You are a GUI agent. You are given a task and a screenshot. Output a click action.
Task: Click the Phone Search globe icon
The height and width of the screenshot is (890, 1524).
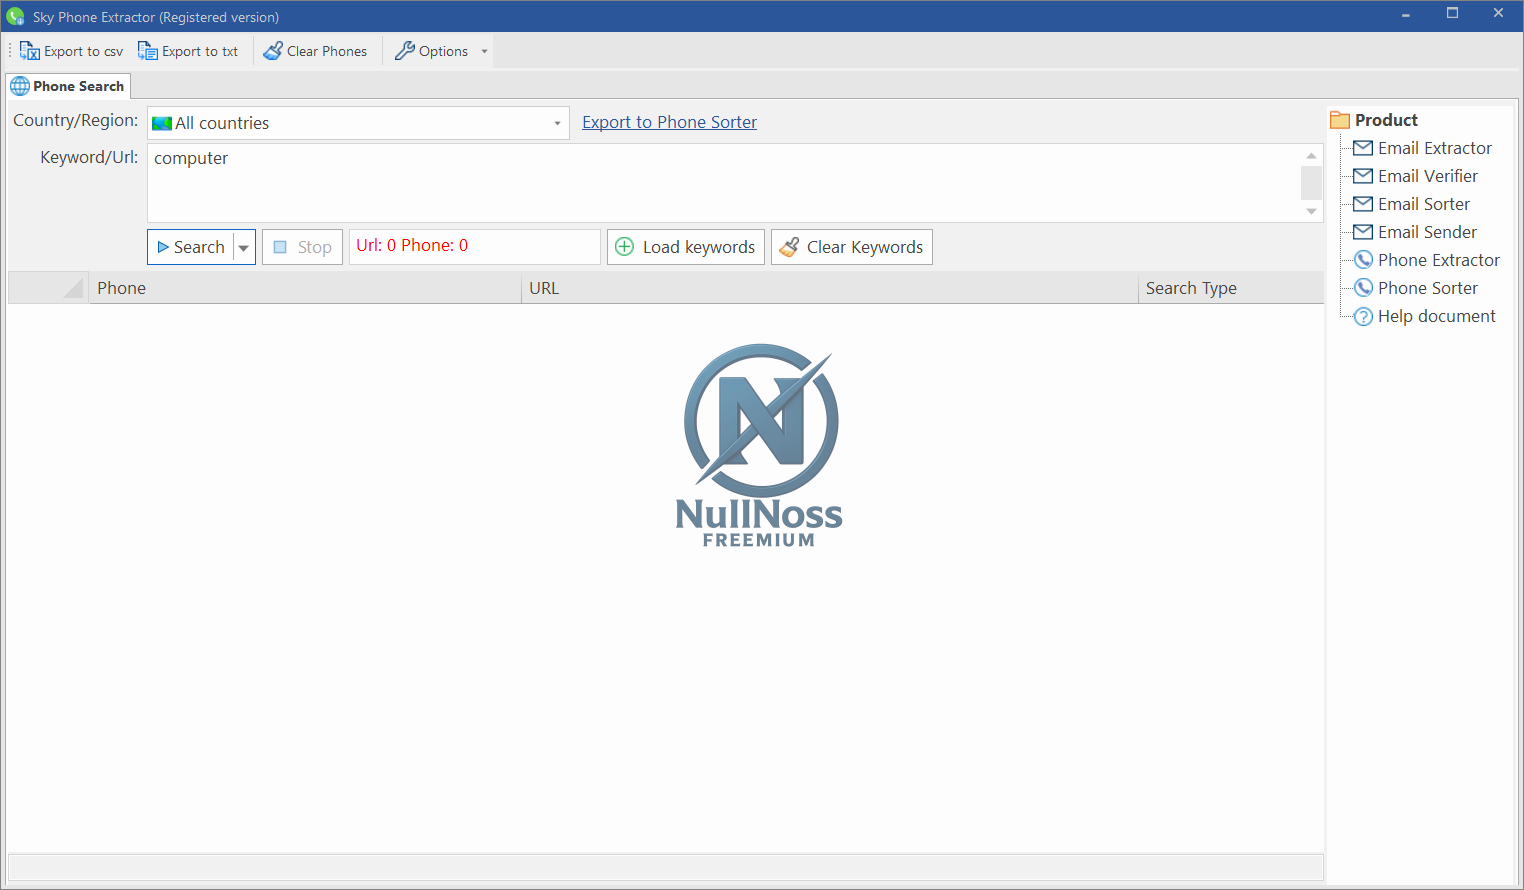[x=20, y=86]
